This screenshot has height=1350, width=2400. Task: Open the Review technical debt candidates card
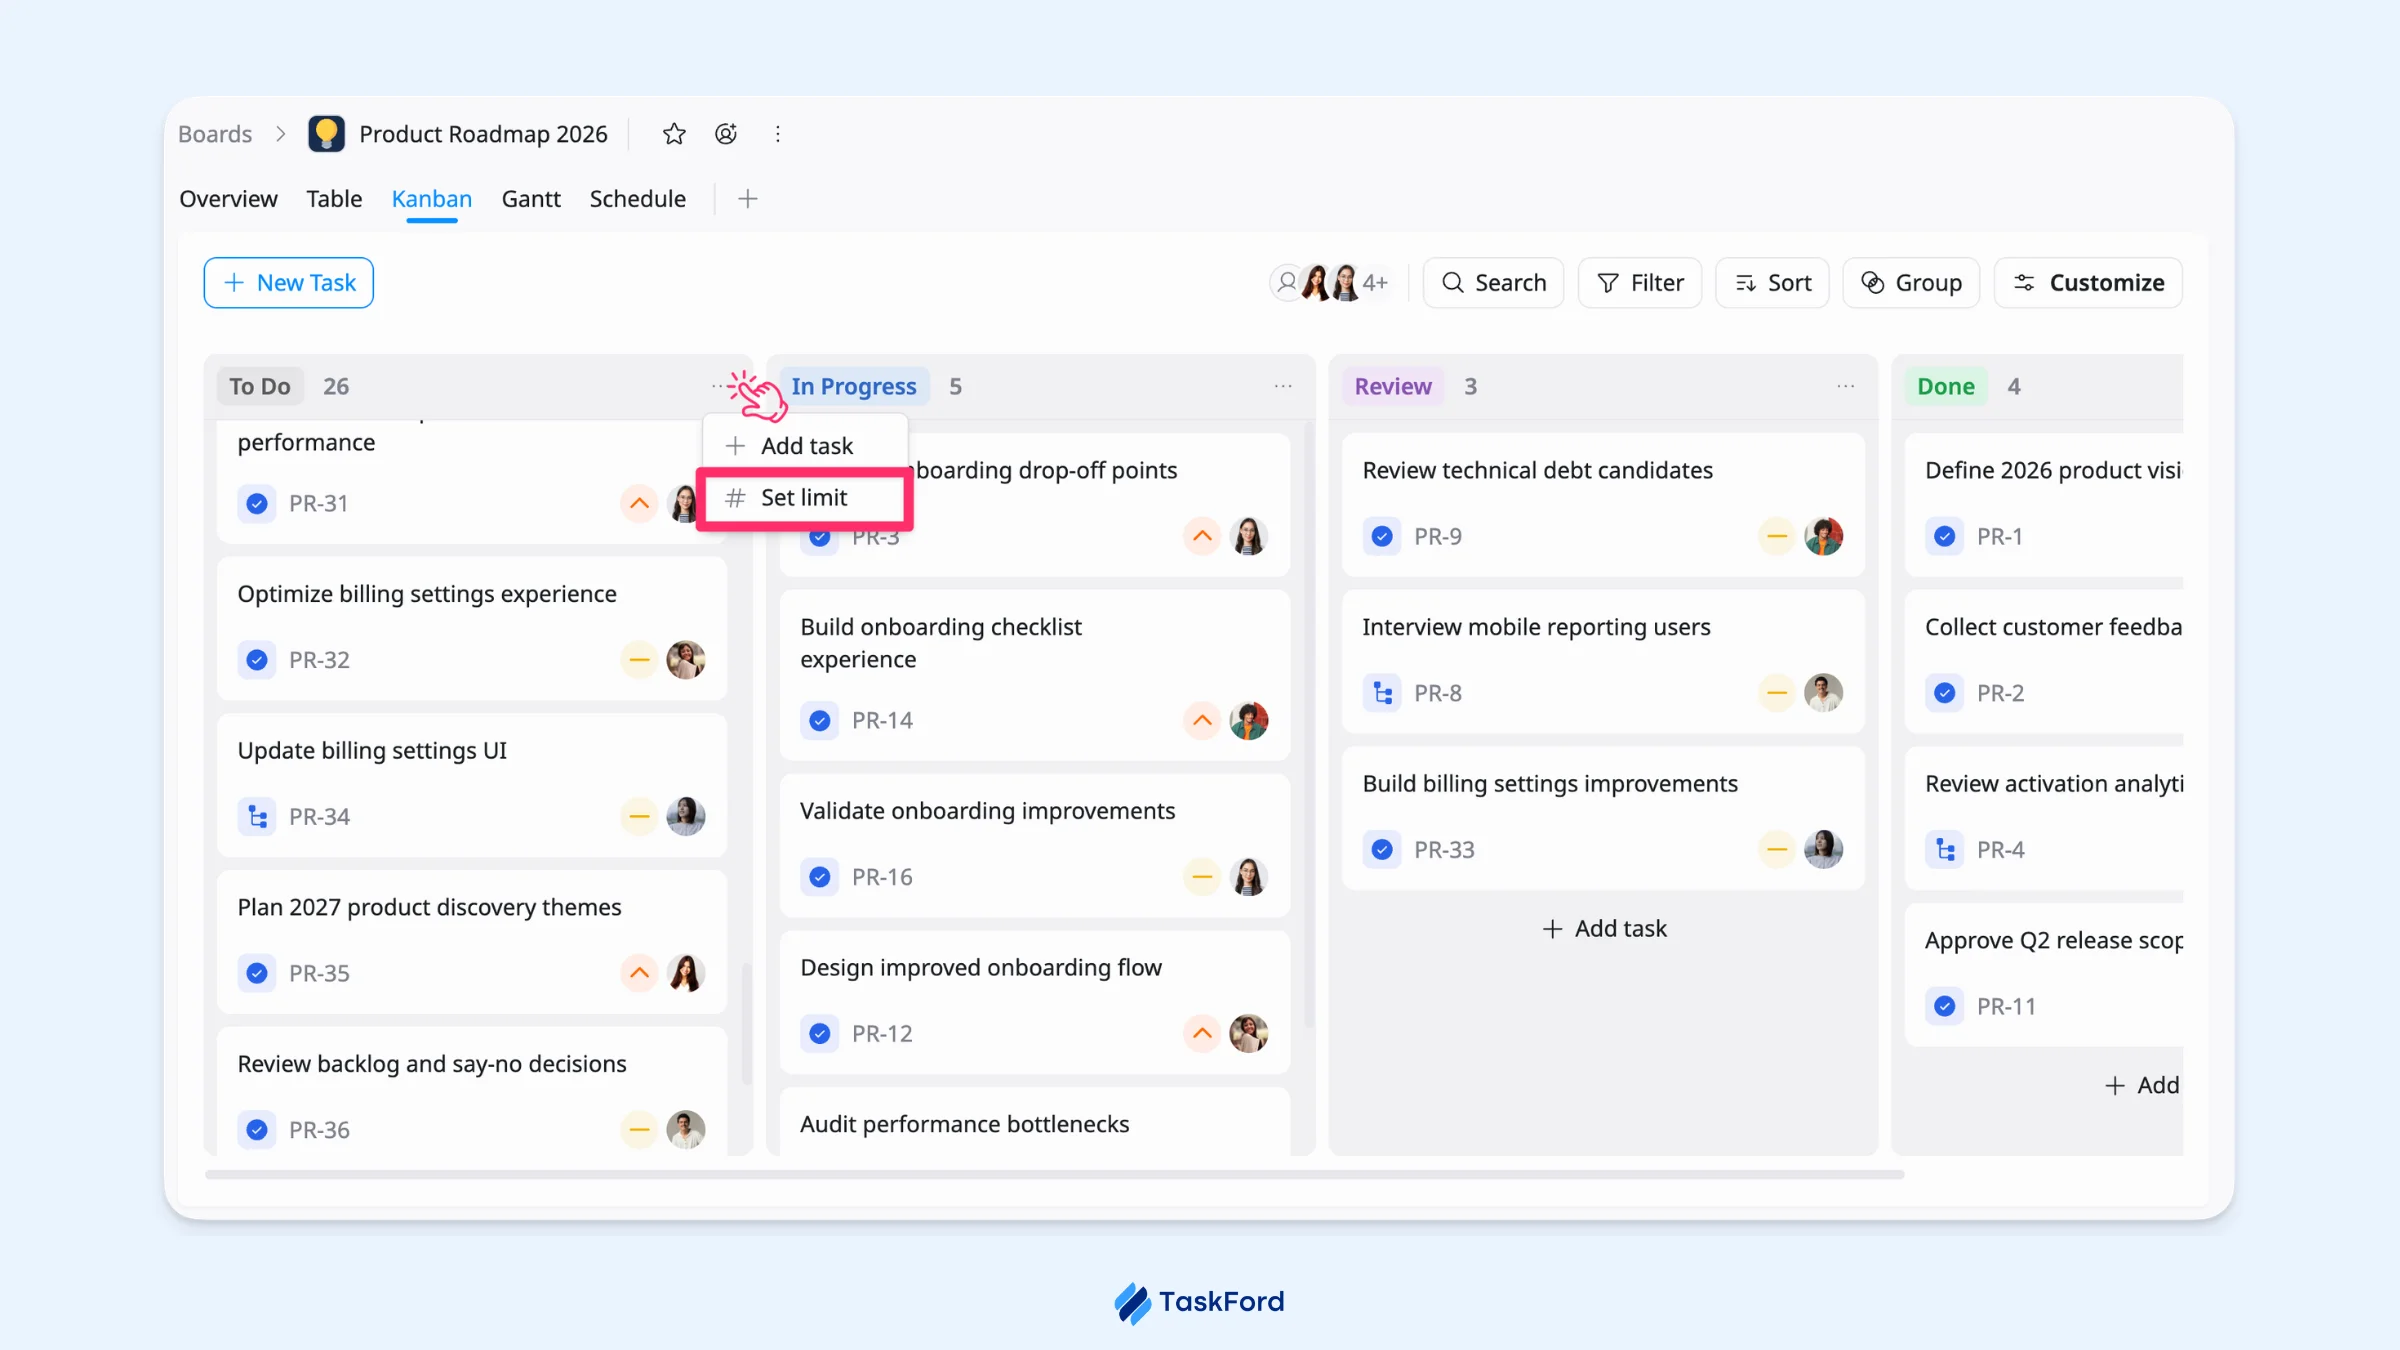pyautogui.click(x=1603, y=504)
